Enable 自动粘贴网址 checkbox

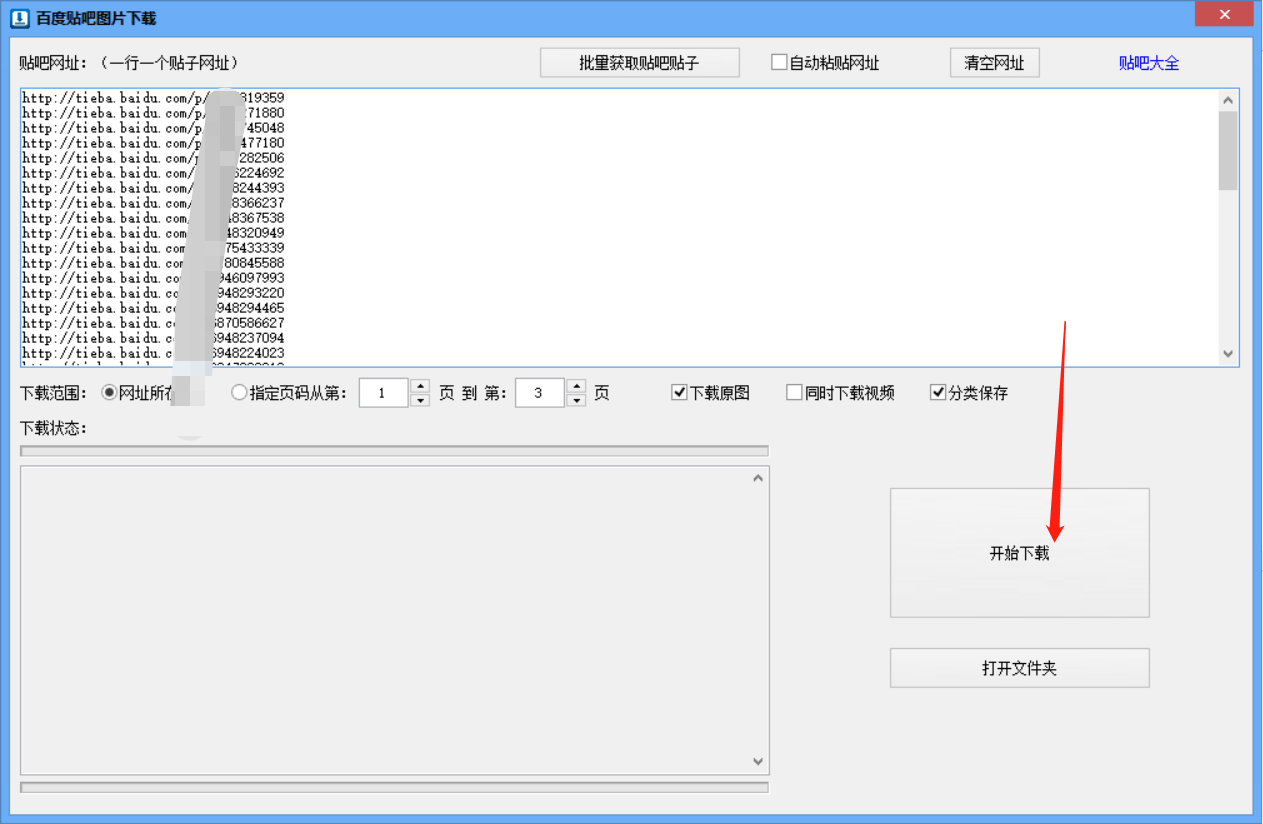pyautogui.click(x=779, y=62)
